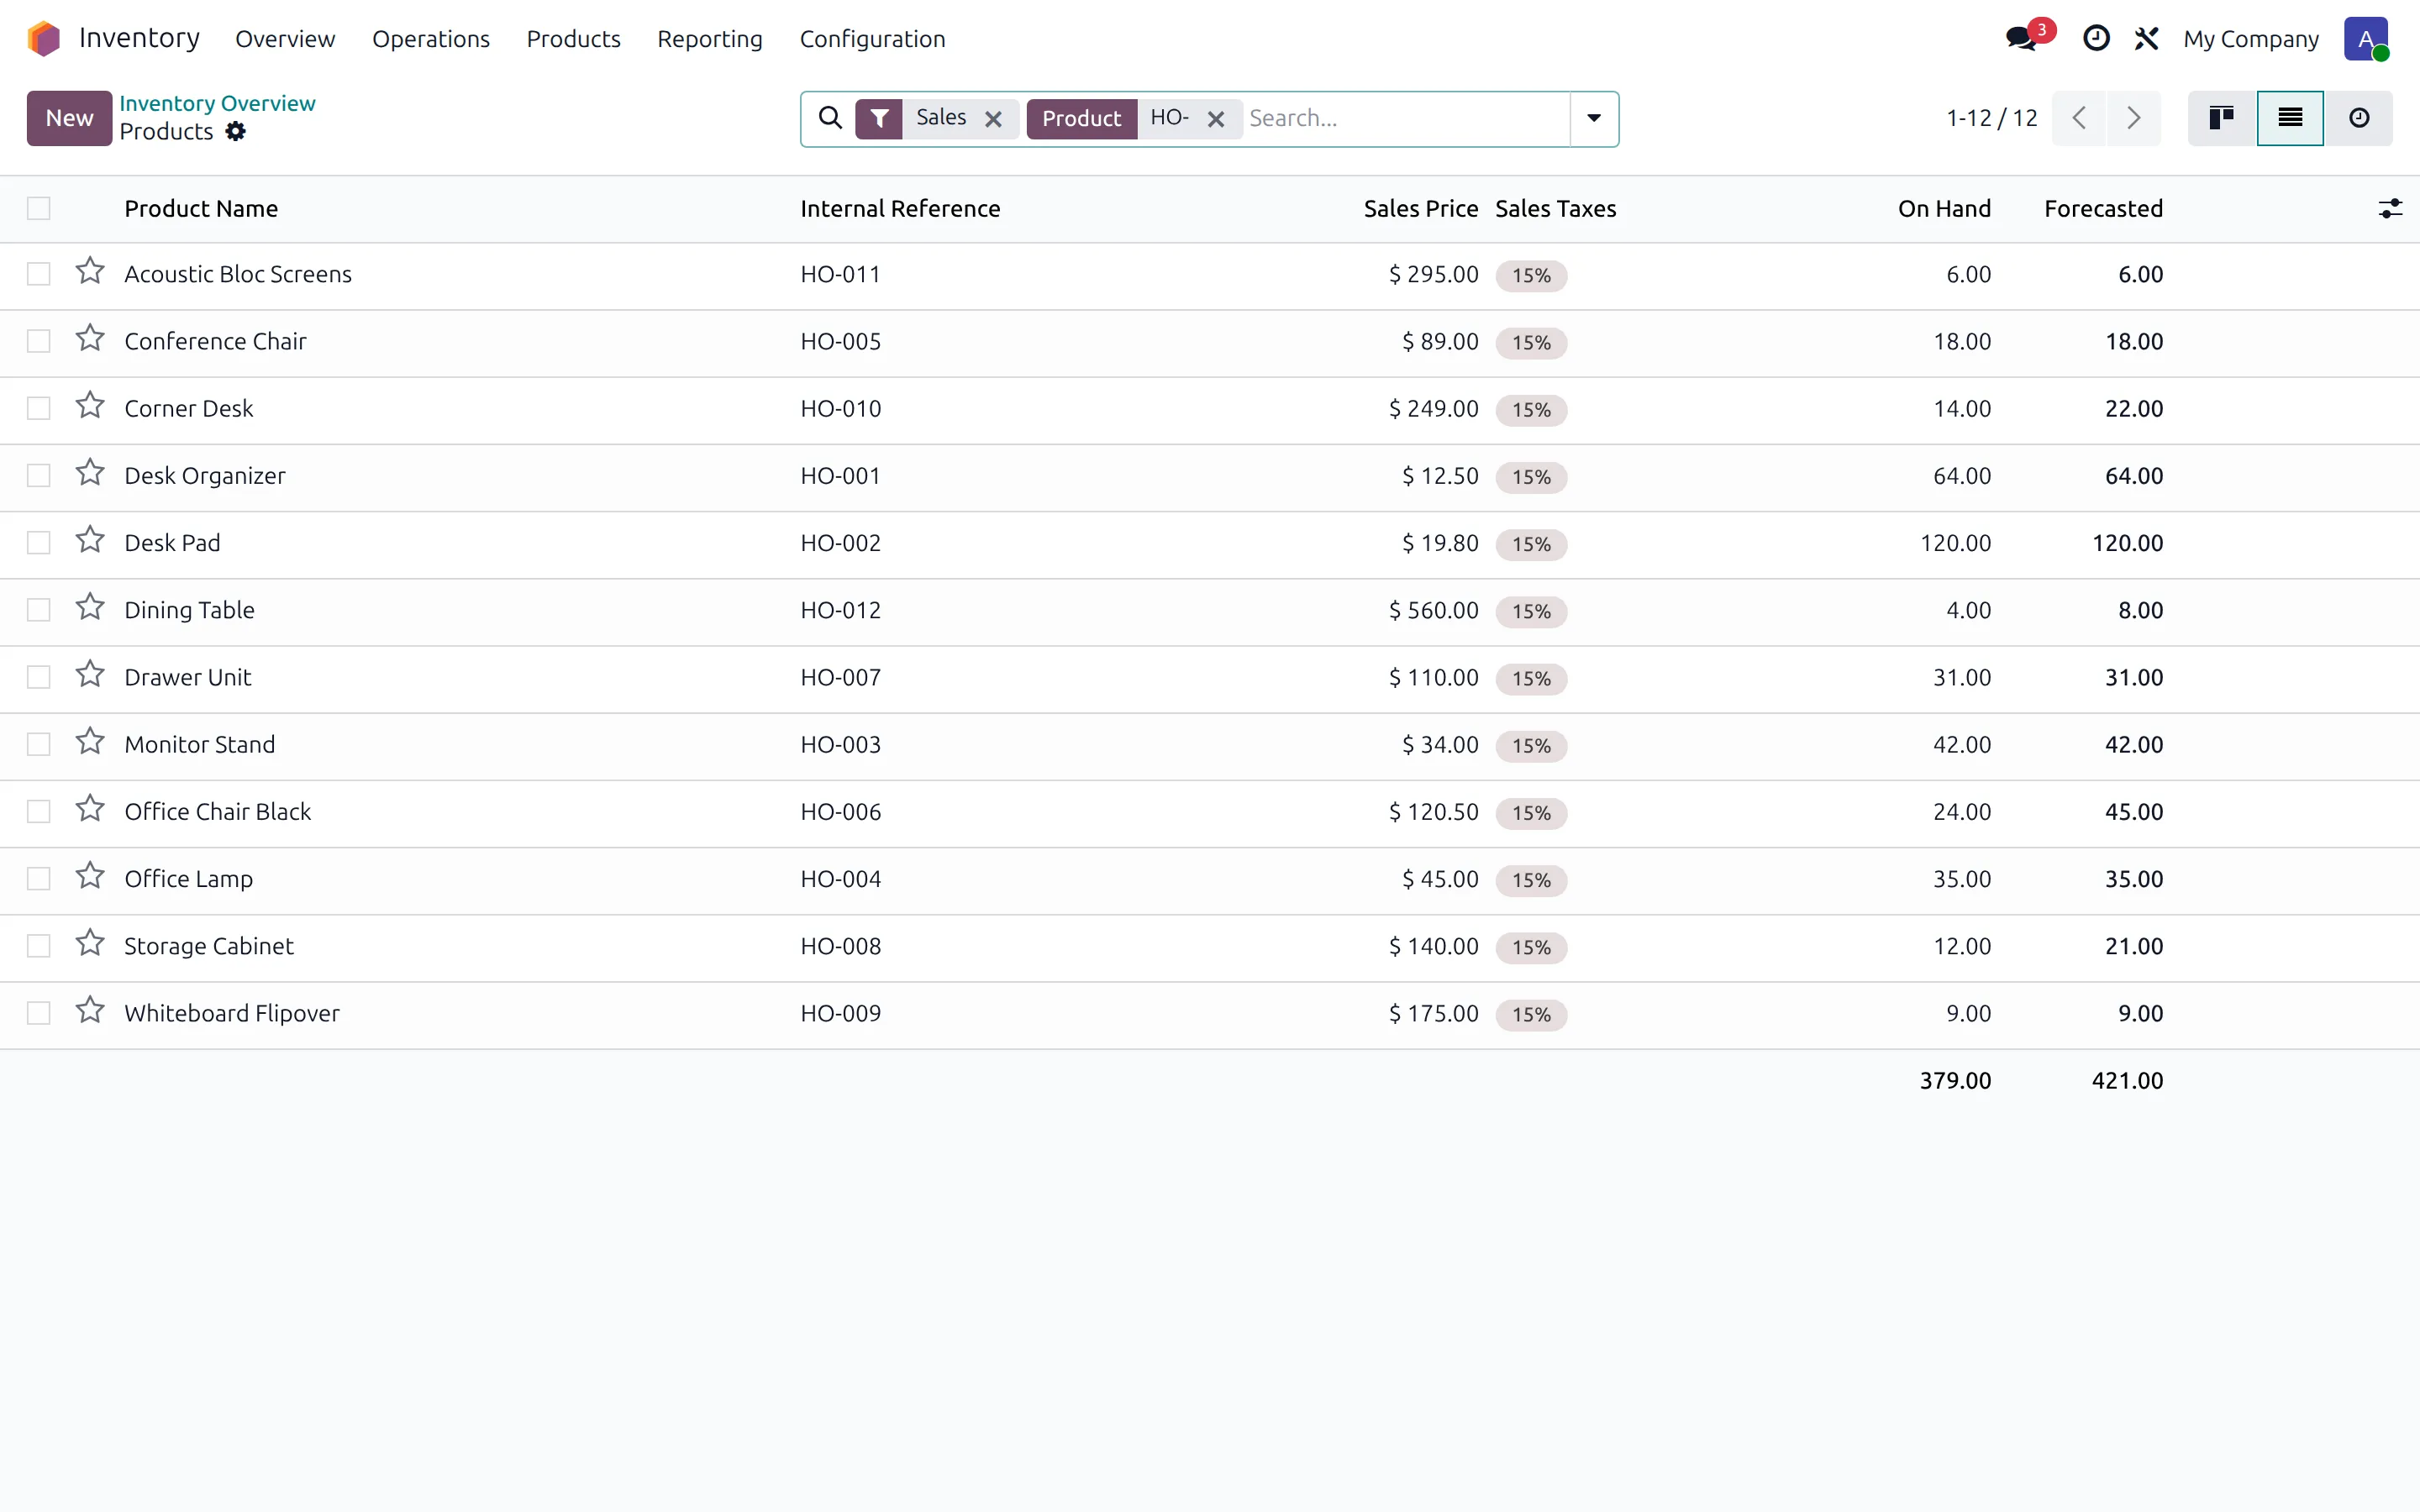Favorite the Whiteboard Flipover product

click(90, 1010)
